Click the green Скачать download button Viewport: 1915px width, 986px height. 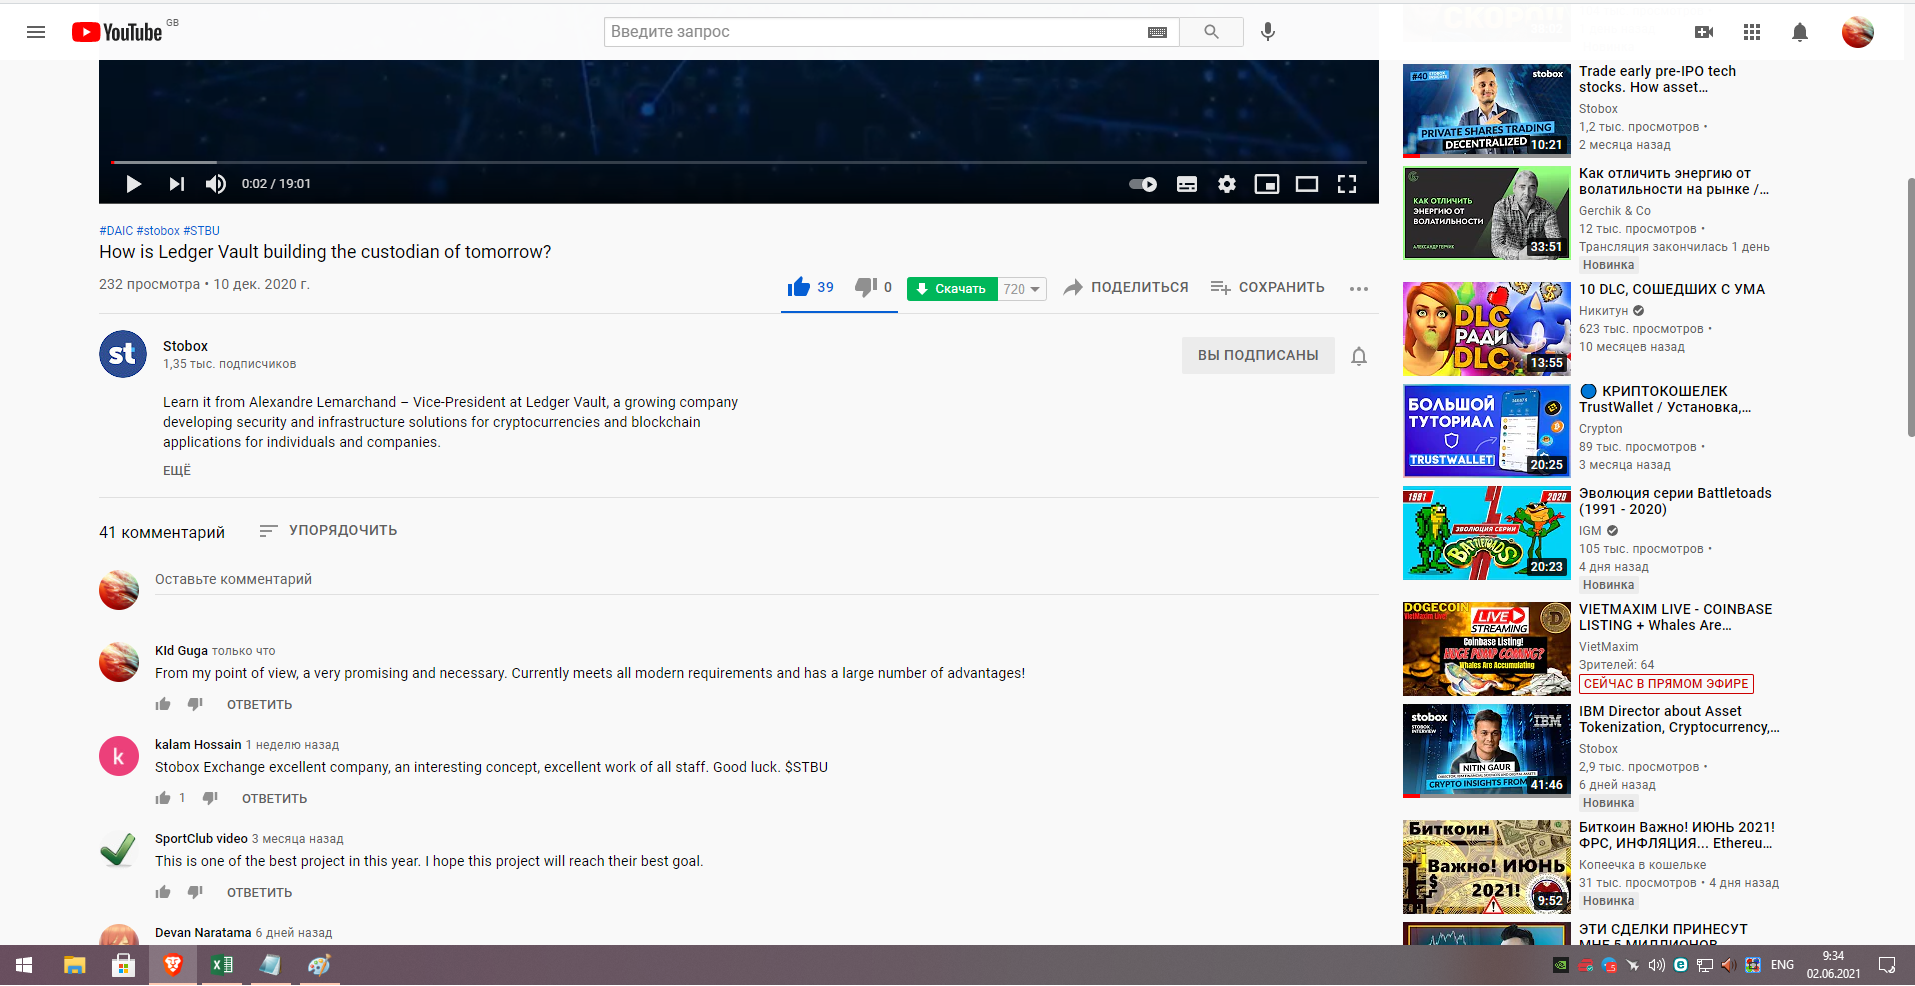tap(952, 289)
